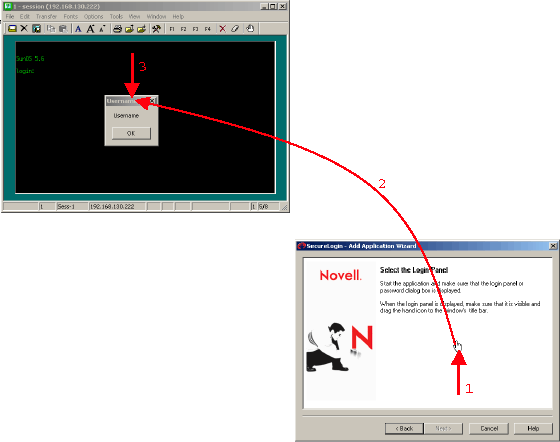This screenshot has height=442, width=560.
Task: Click the Novell logo text in wizard
Action: tap(340, 275)
